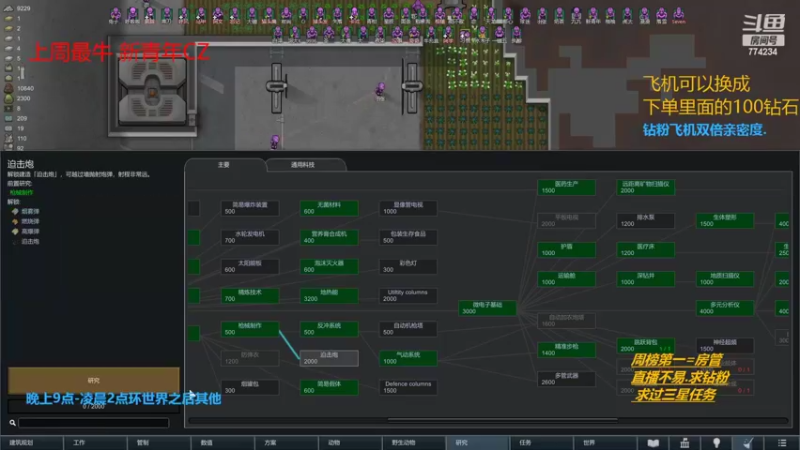800x450 pixels.
Task: Open the 建筑规划 architect menu
Action: coord(32,443)
